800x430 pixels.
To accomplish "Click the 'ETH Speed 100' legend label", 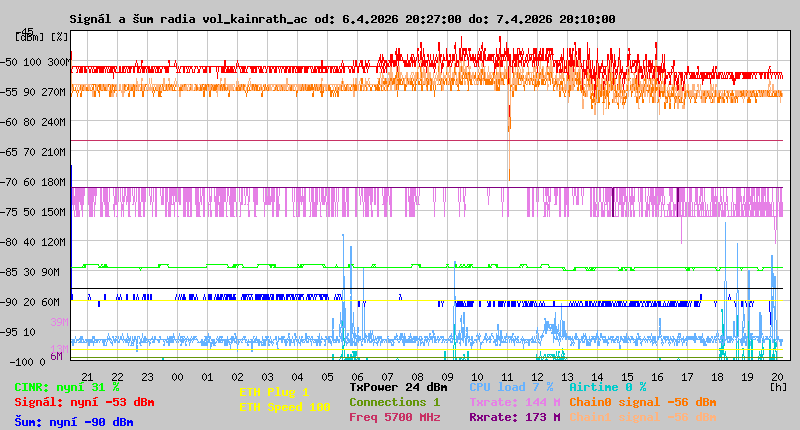I will 285,407.
